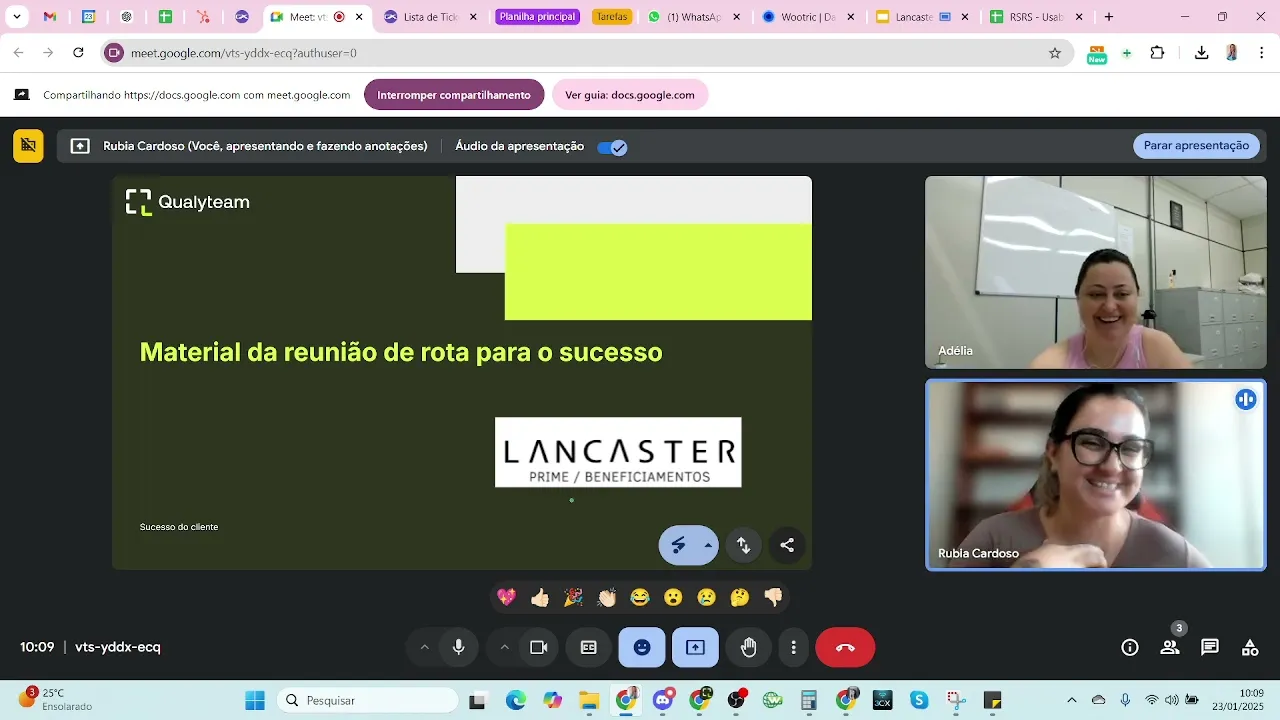Click the Parar apresentação button
The width and height of the screenshot is (1280, 720).
(x=1196, y=146)
